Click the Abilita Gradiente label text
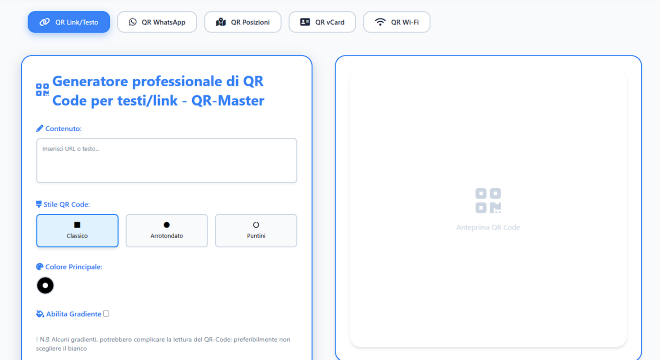The width and height of the screenshot is (660, 360). tap(74, 314)
